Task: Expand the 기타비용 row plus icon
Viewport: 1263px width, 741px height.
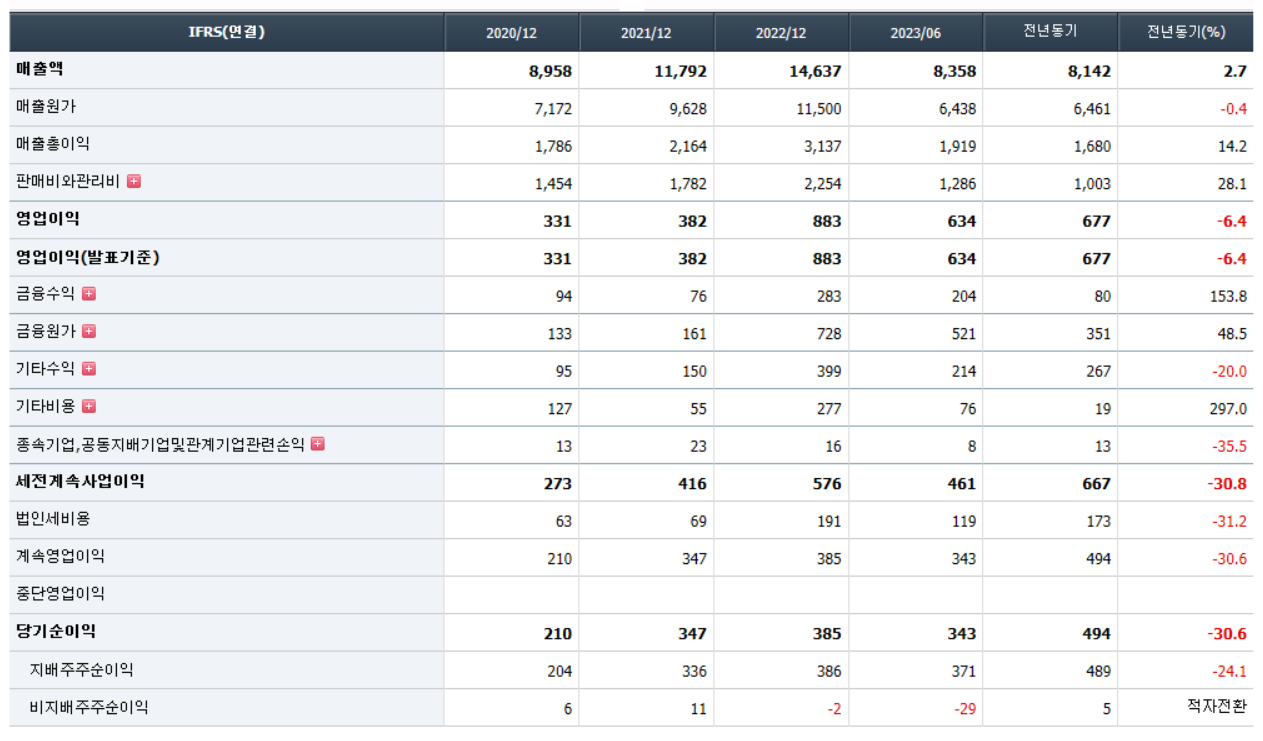Action: [x=89, y=406]
